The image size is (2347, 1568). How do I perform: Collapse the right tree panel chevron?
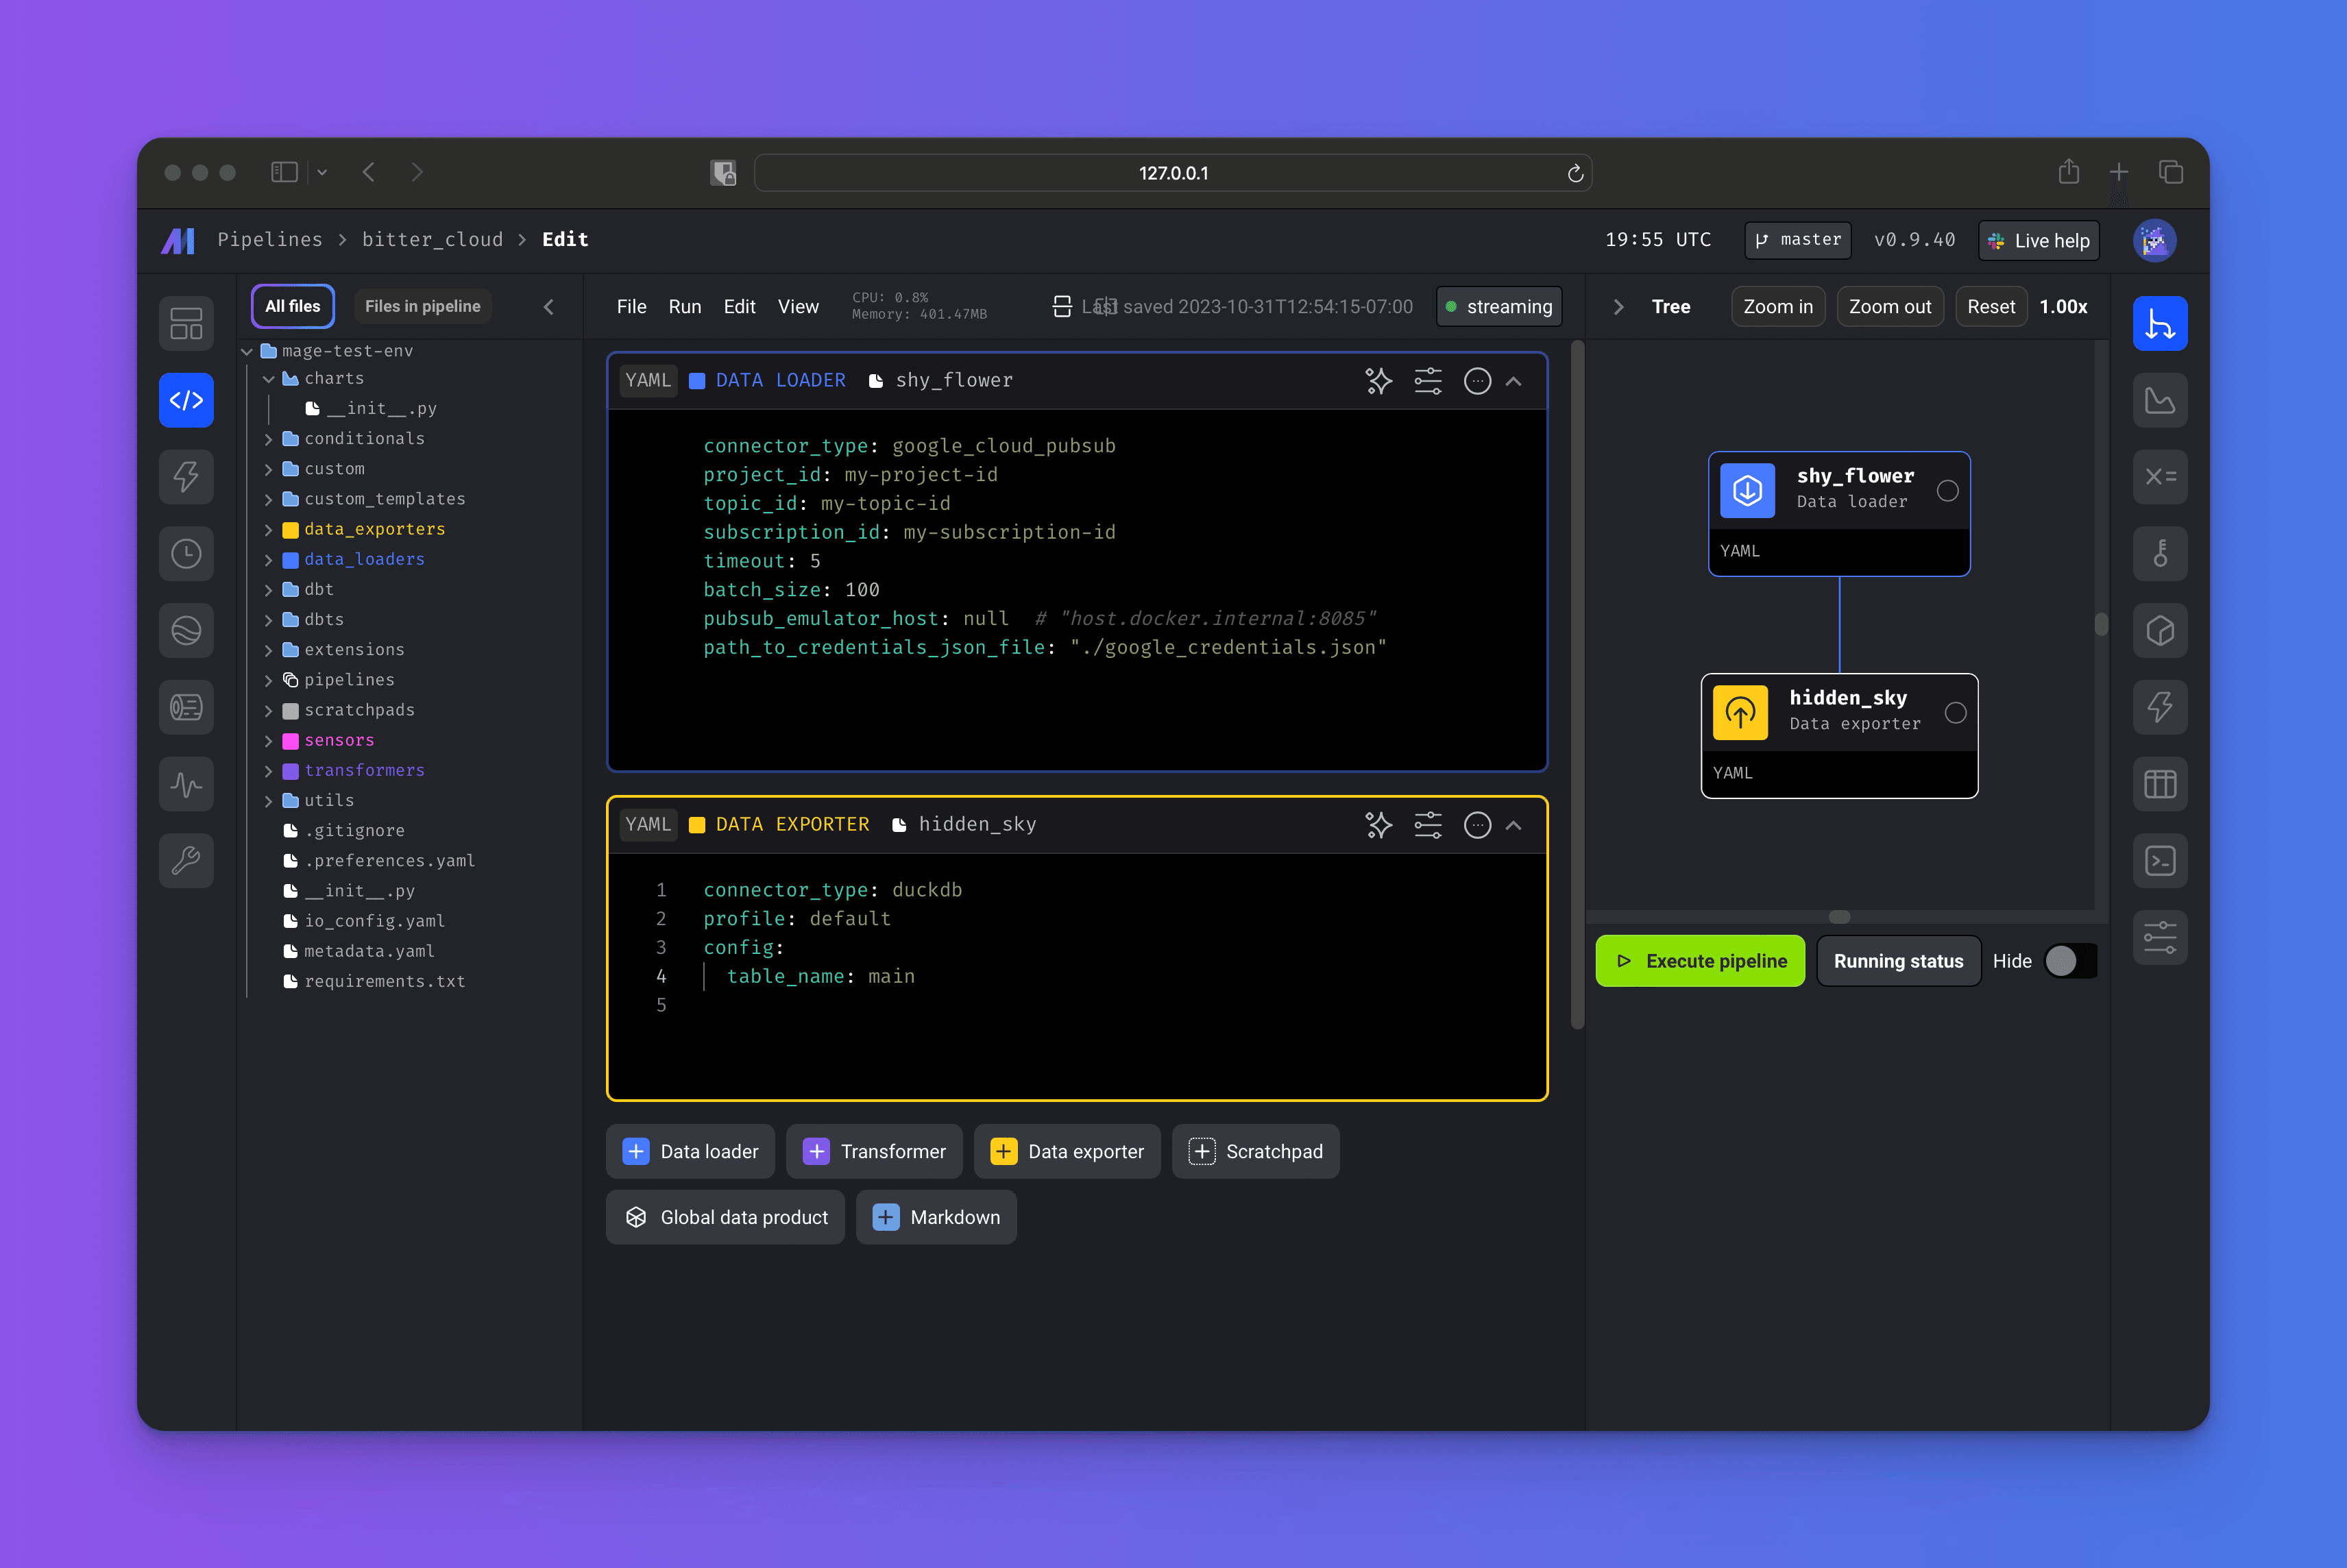(x=1618, y=307)
